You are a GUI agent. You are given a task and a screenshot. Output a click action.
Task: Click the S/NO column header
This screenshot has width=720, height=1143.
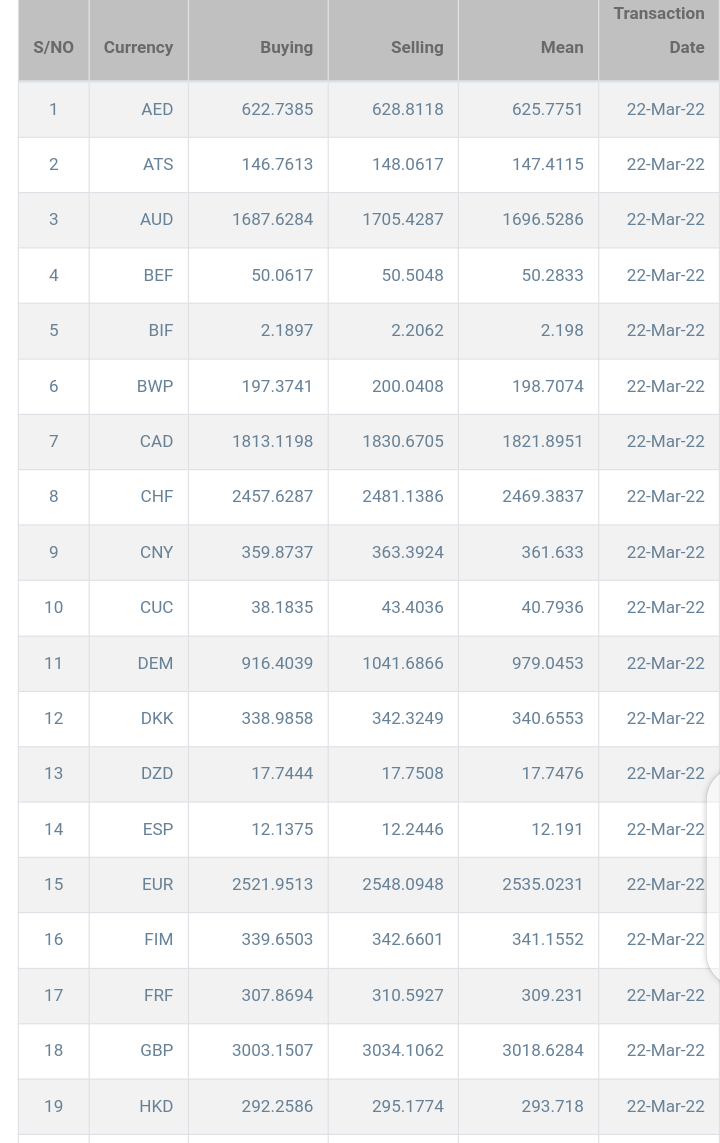pyautogui.click(x=53, y=47)
